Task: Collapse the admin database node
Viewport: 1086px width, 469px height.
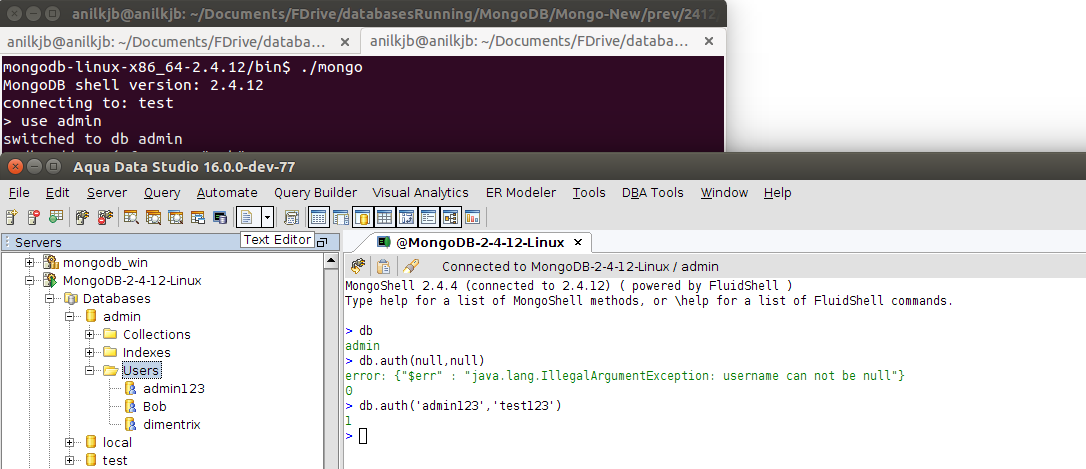Action: [70, 317]
